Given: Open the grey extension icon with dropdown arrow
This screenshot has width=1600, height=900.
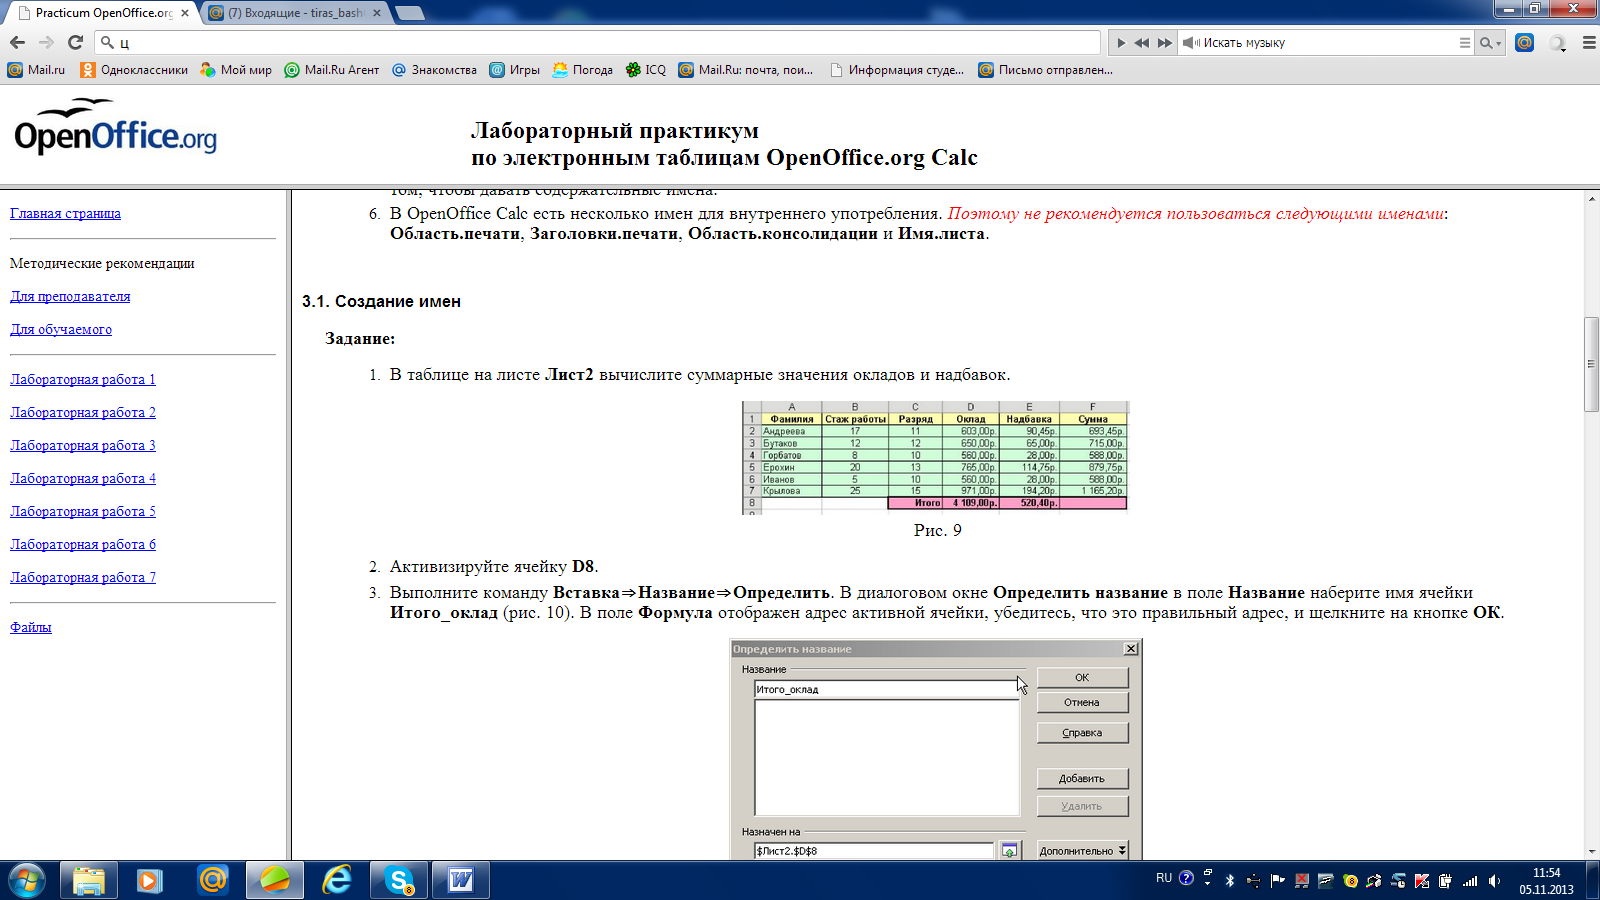Looking at the screenshot, I should 1558,43.
